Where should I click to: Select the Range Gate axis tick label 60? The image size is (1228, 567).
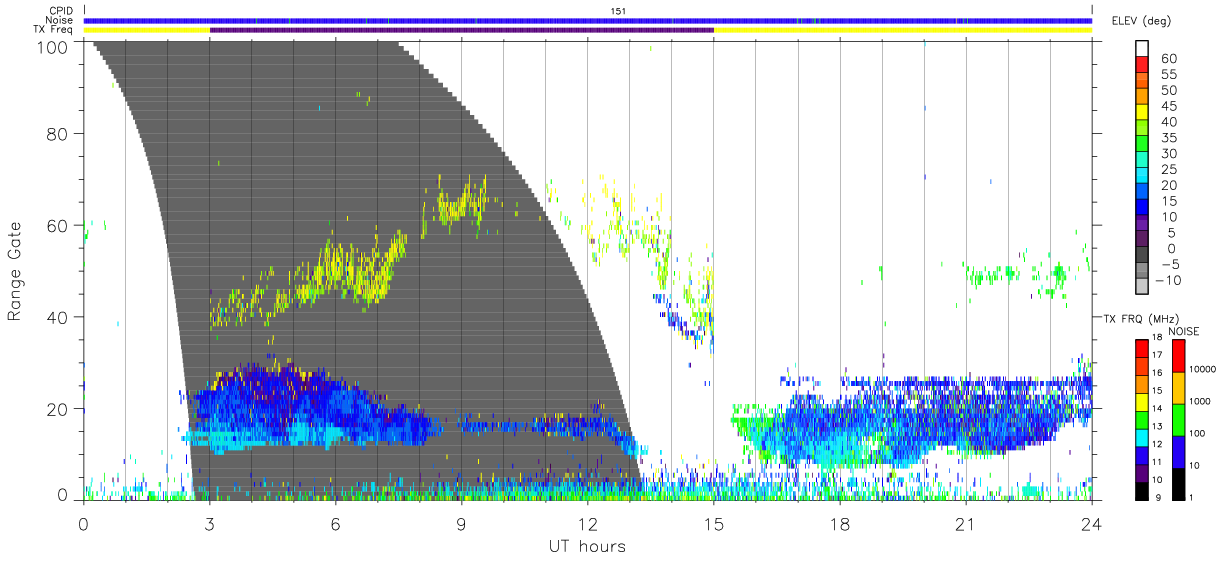tap(55, 225)
